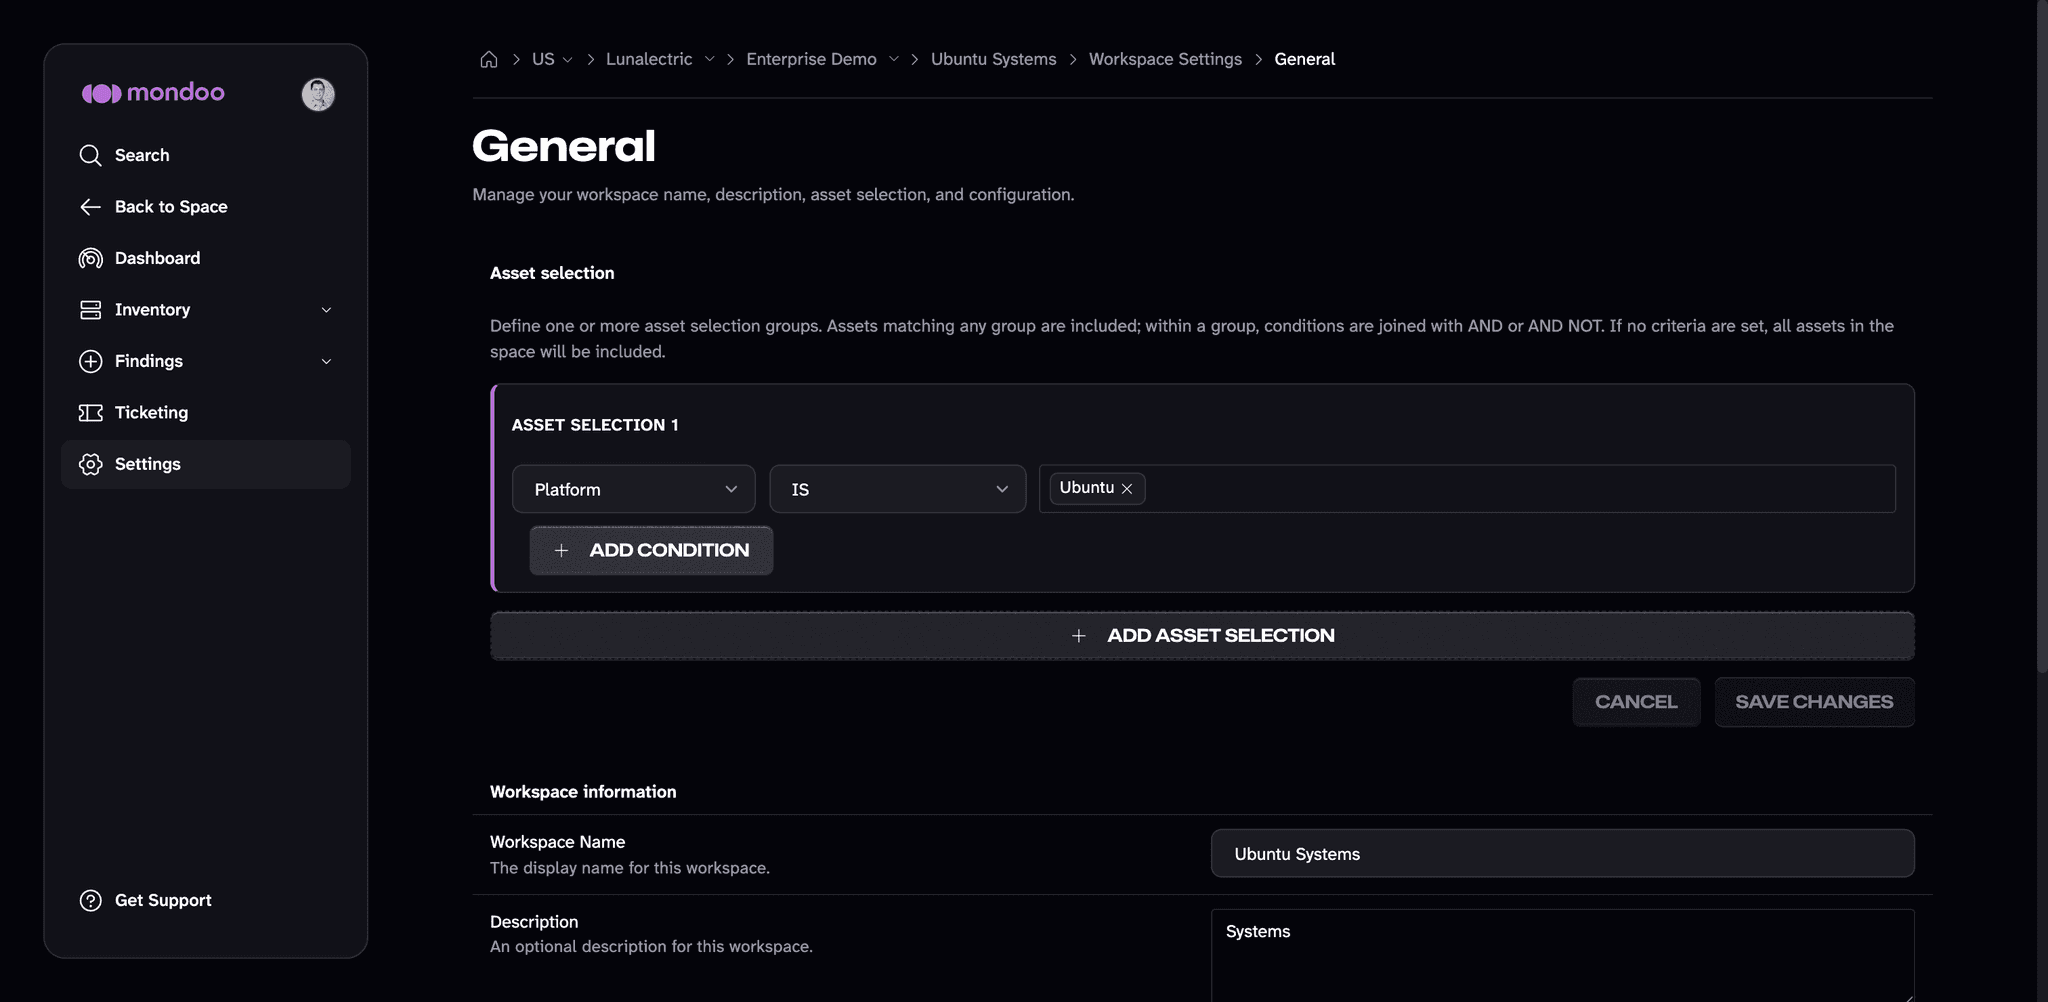2048x1002 pixels.
Task: Click the page vertical scrollbar
Action: click(x=2042, y=335)
